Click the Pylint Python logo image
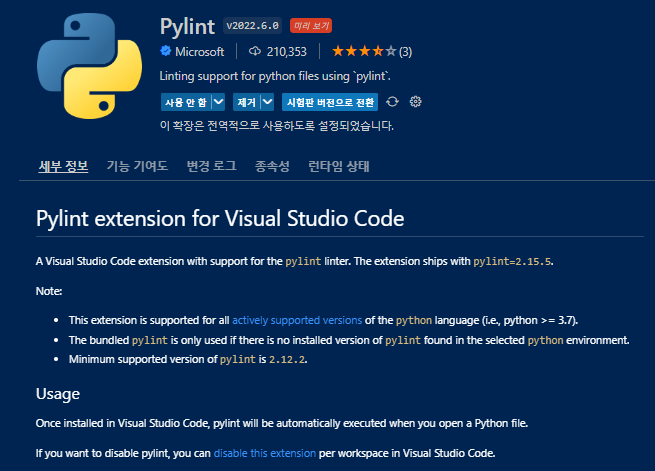The image size is (655, 471). (x=89, y=66)
